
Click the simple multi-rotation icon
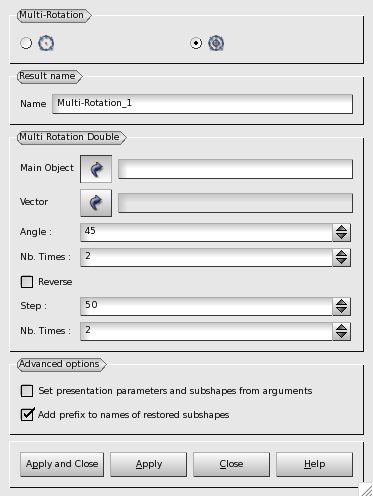(x=46, y=43)
